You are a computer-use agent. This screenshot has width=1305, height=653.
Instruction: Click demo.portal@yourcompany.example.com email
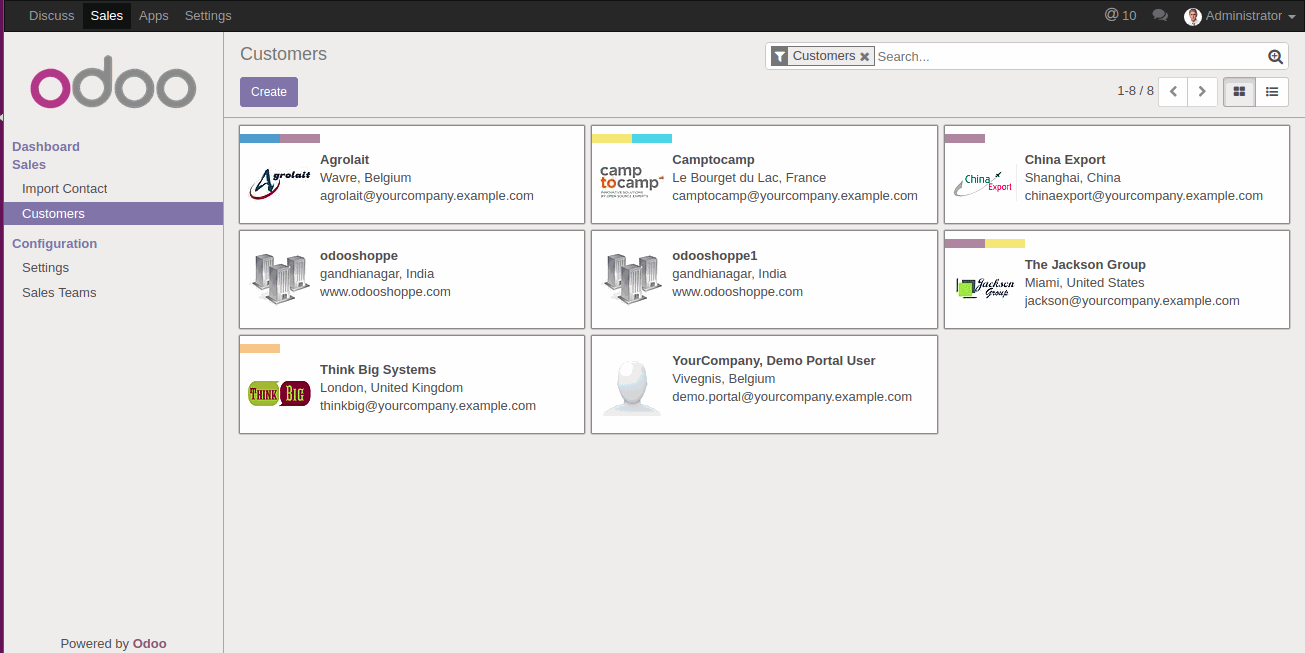pos(792,397)
